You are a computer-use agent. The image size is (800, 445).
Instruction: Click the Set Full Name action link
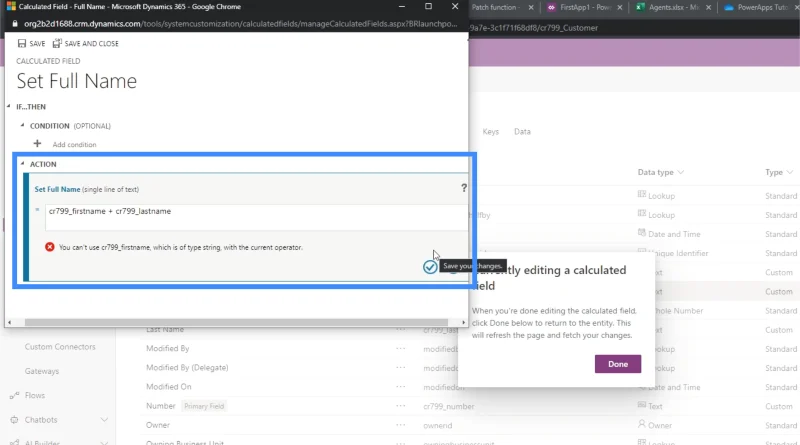click(x=57, y=189)
